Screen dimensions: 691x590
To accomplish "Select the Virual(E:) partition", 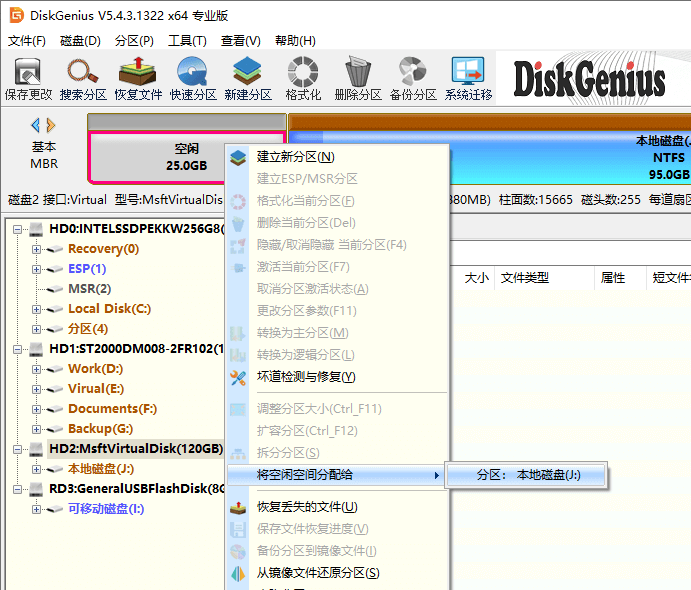I will pos(96,389).
